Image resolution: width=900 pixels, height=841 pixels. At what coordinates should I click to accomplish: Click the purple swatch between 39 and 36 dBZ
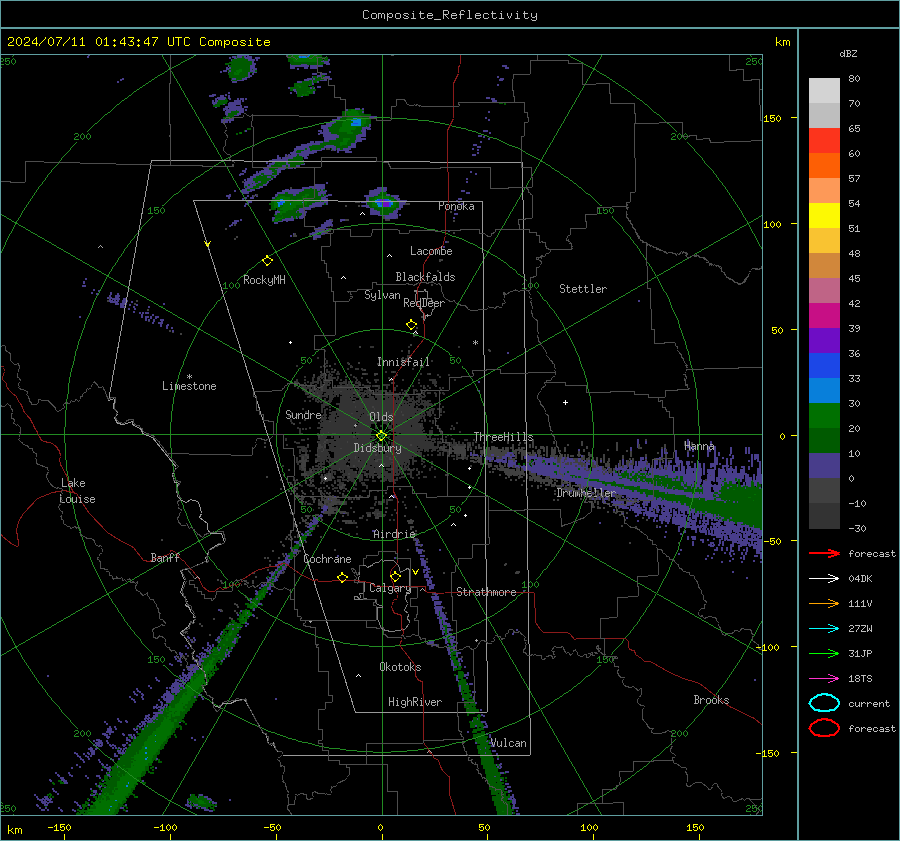click(824, 340)
